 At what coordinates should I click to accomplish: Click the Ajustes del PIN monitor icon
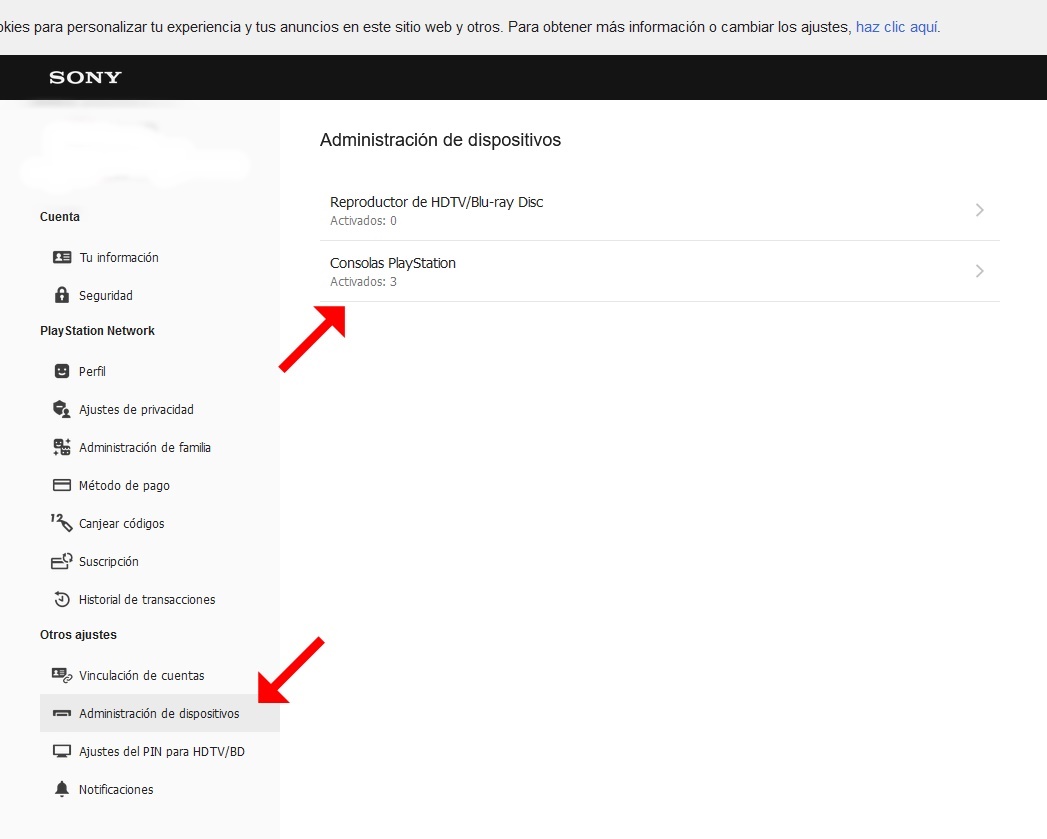click(x=62, y=751)
